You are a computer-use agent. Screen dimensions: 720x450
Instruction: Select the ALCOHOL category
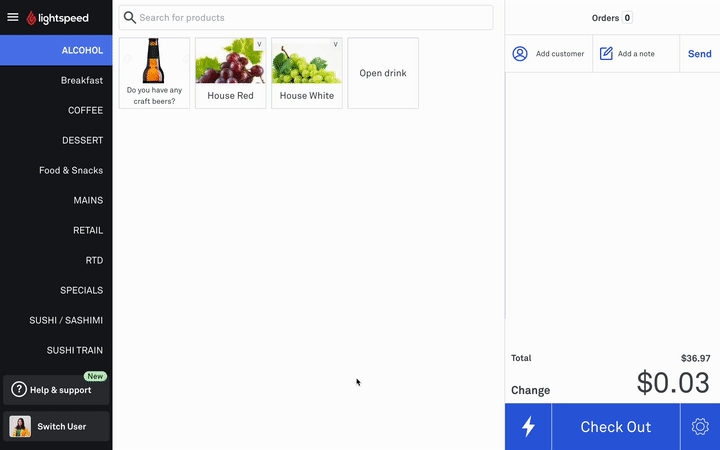click(x=56, y=50)
